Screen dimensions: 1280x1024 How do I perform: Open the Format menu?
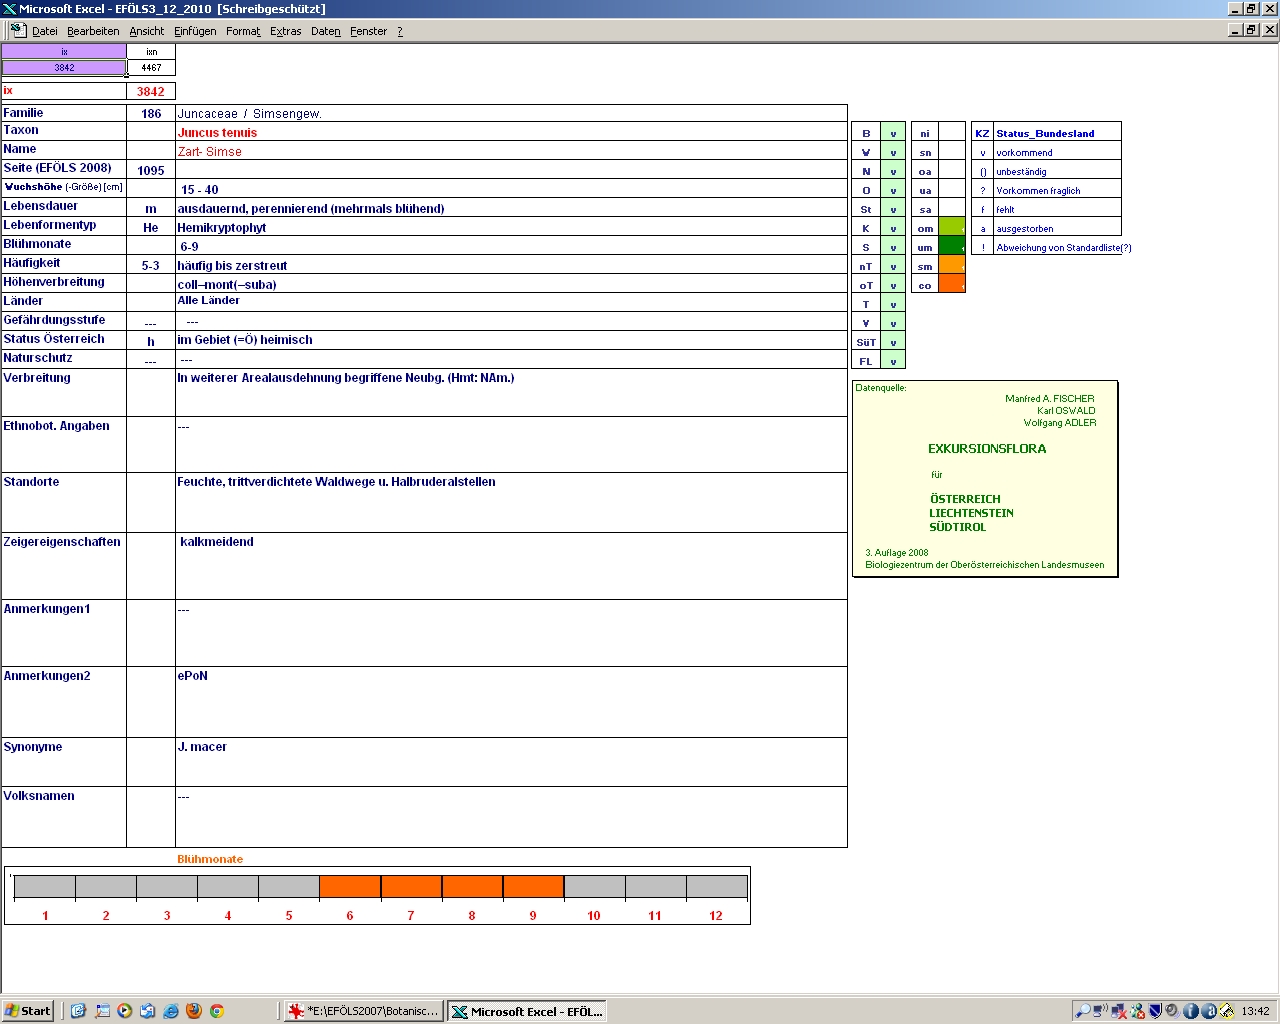point(243,31)
